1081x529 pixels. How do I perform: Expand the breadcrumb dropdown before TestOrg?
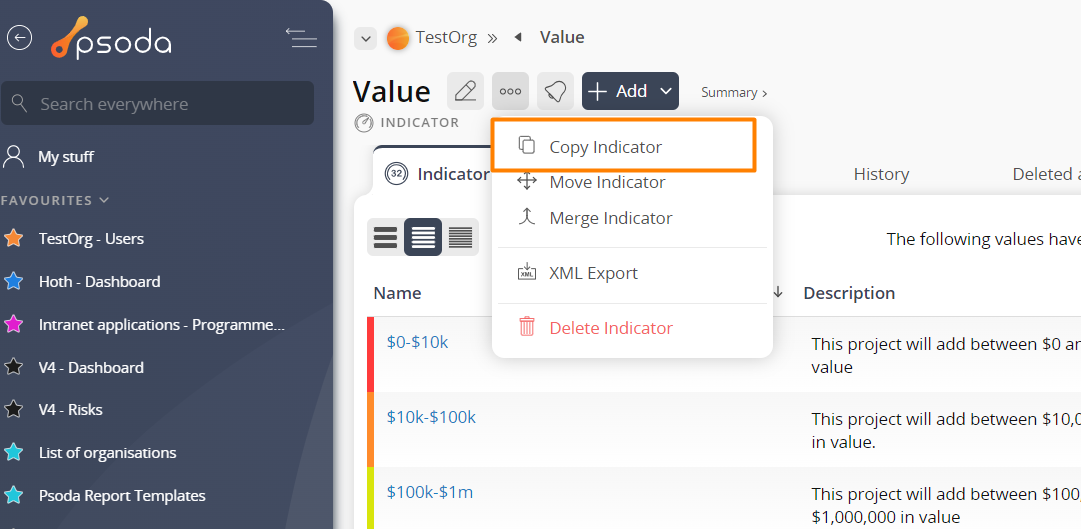pos(366,38)
